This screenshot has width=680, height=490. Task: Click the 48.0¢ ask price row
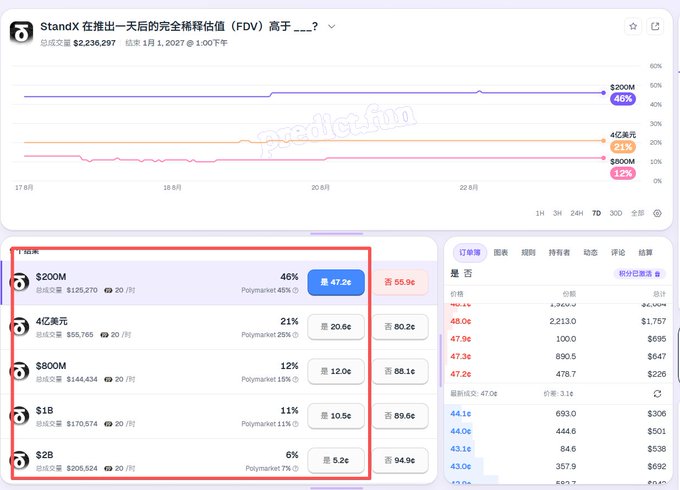pos(558,321)
